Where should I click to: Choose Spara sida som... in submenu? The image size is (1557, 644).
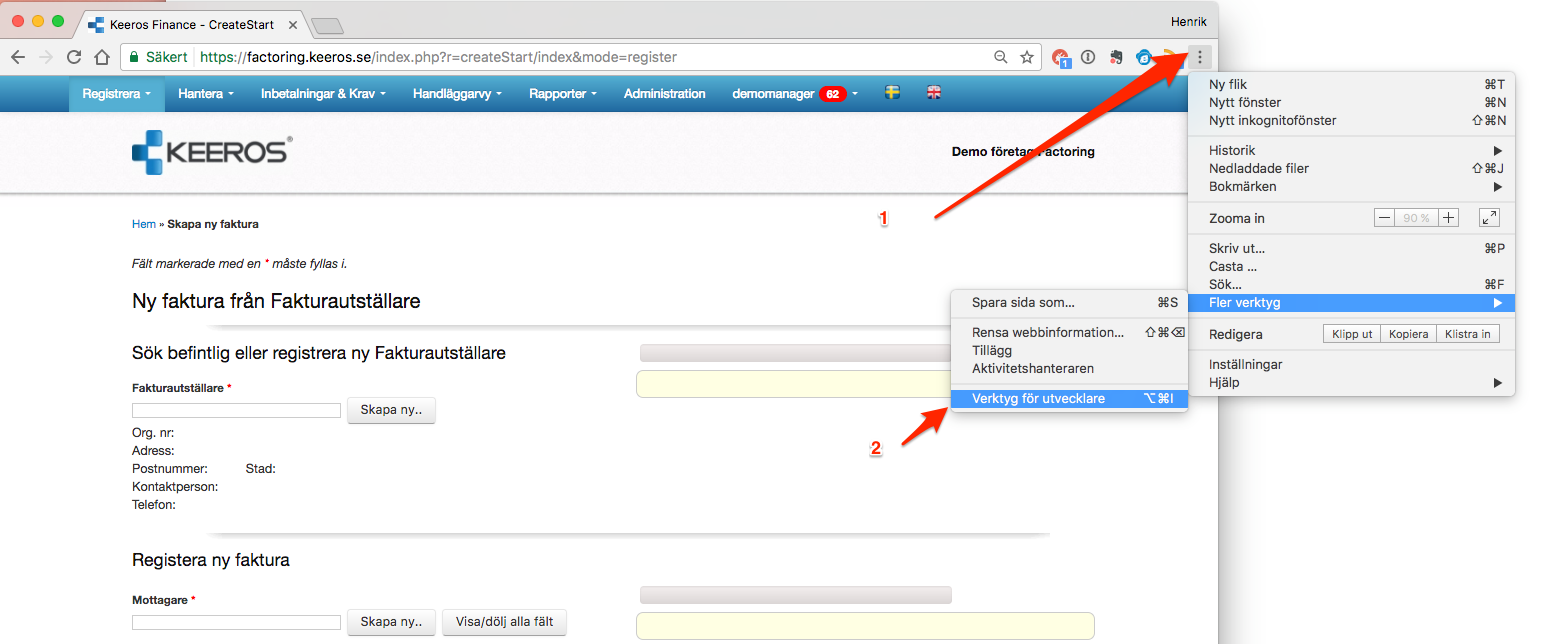[x=1068, y=302]
